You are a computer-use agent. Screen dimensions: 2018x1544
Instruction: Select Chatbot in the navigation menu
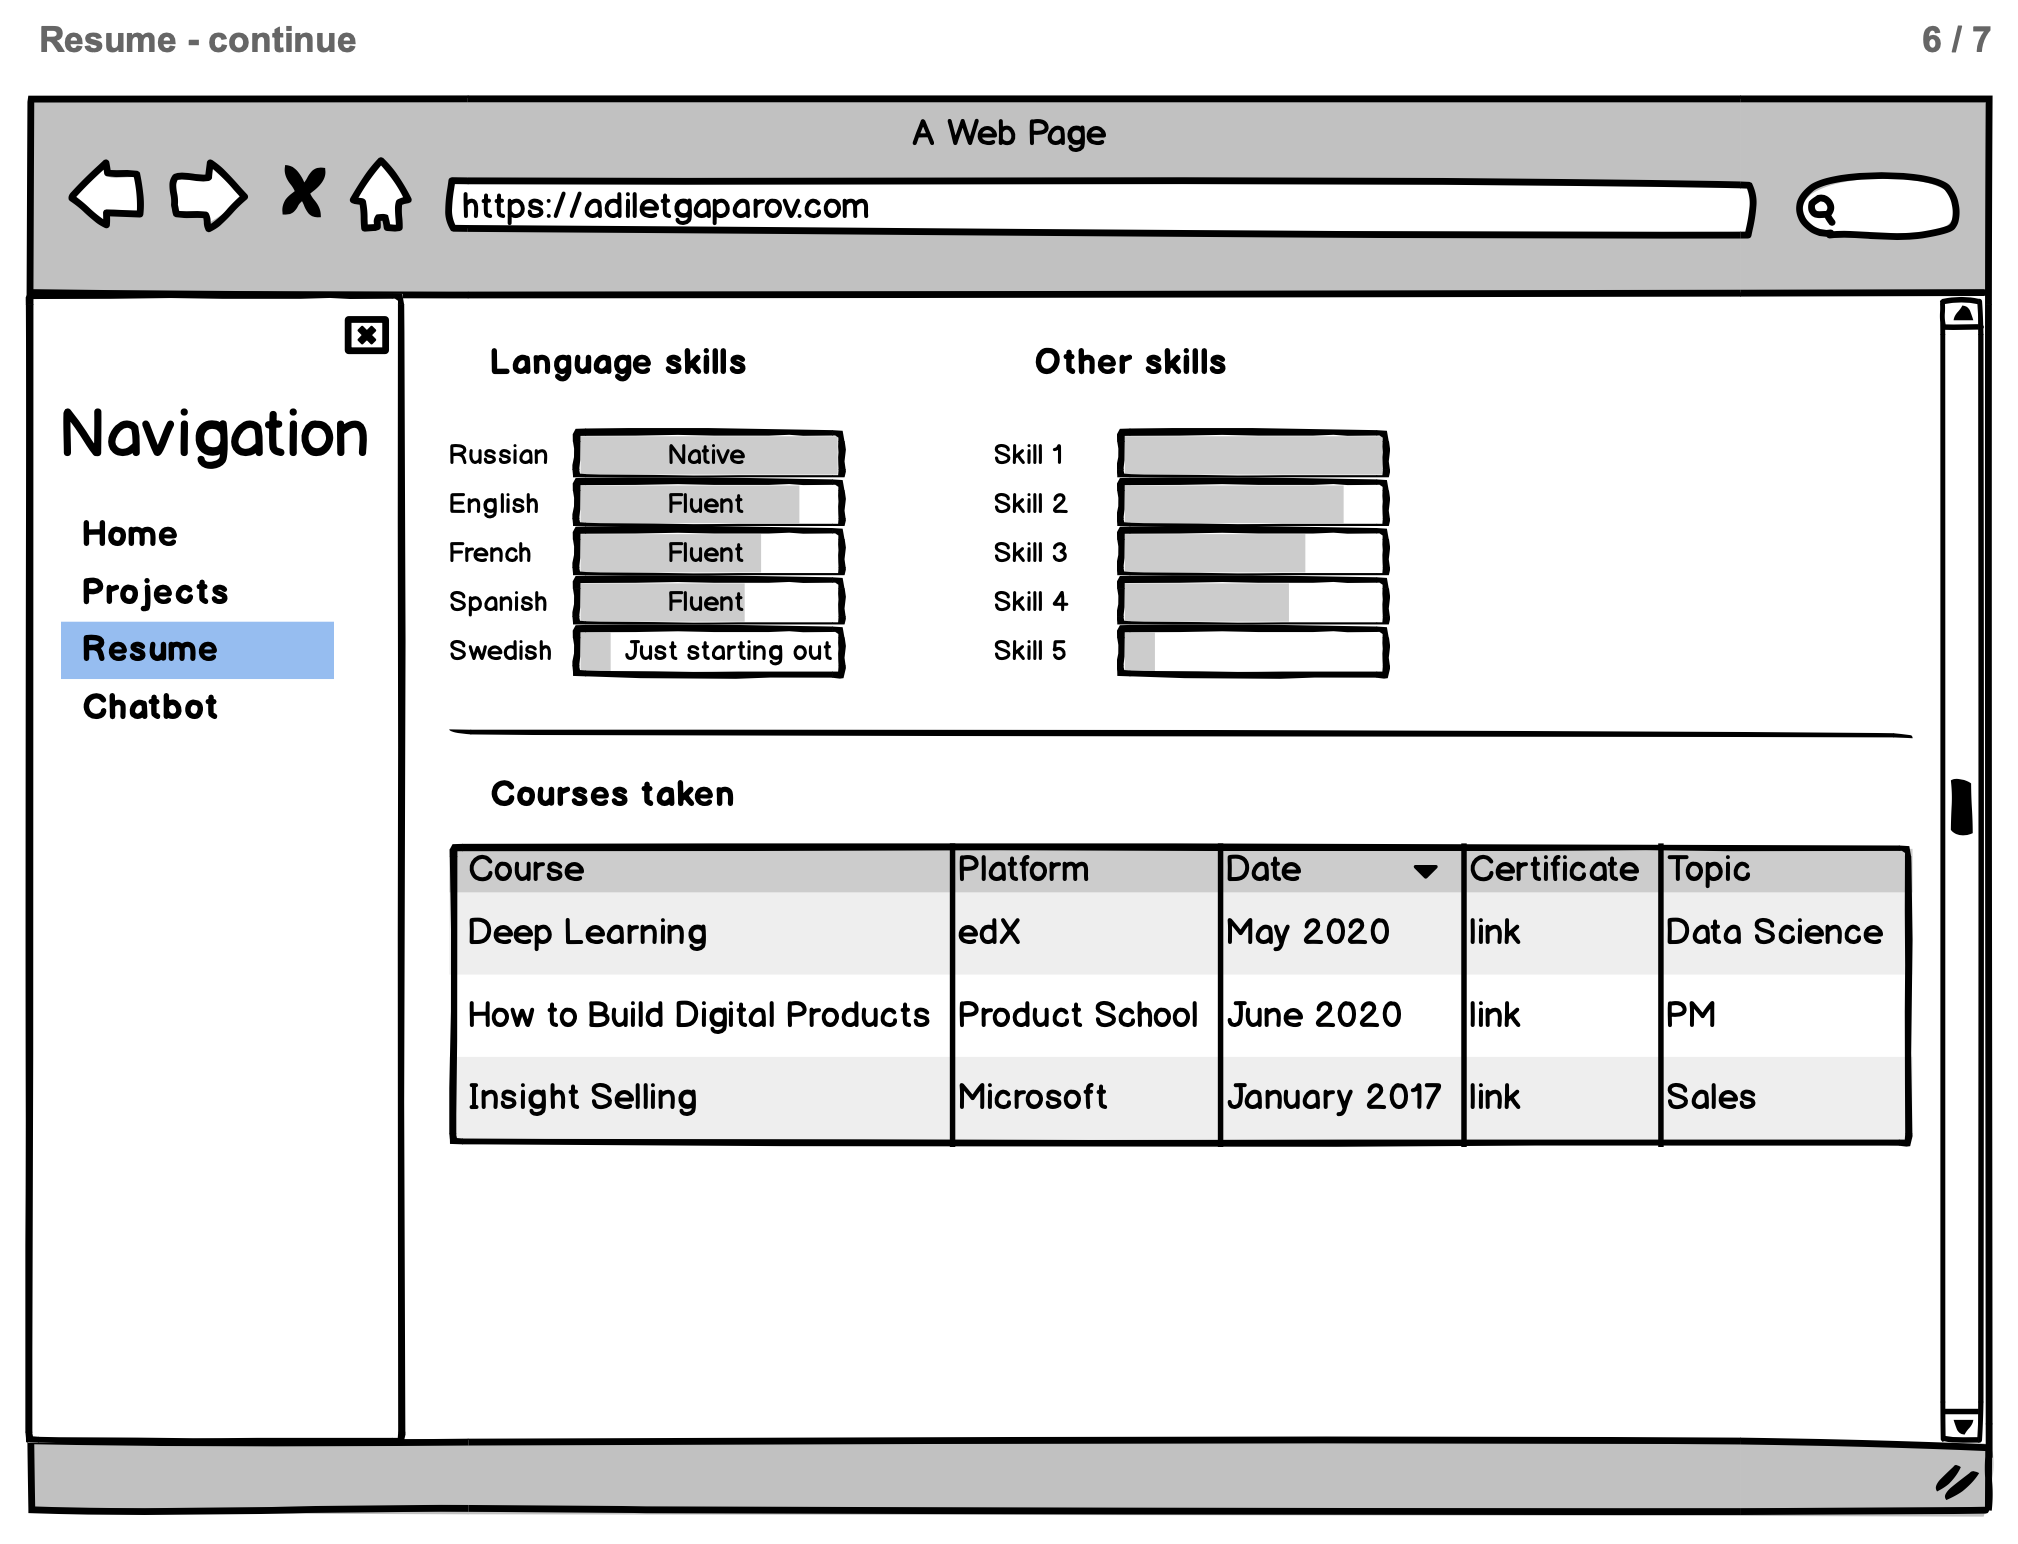[x=150, y=707]
